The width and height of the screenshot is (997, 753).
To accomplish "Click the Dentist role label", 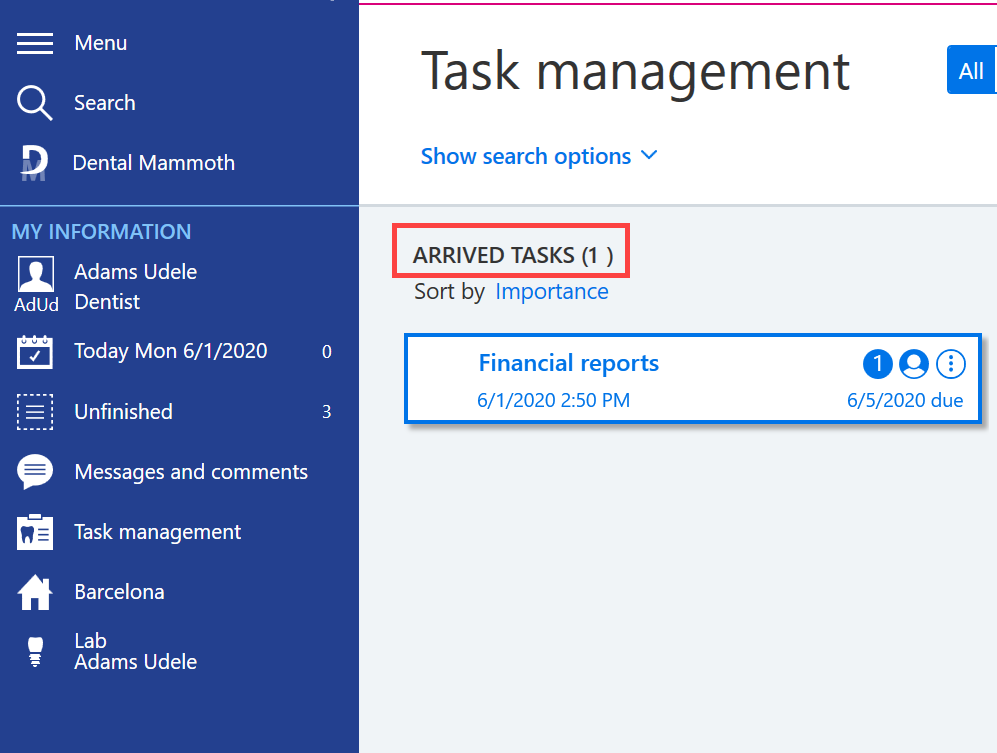I will [x=107, y=301].
